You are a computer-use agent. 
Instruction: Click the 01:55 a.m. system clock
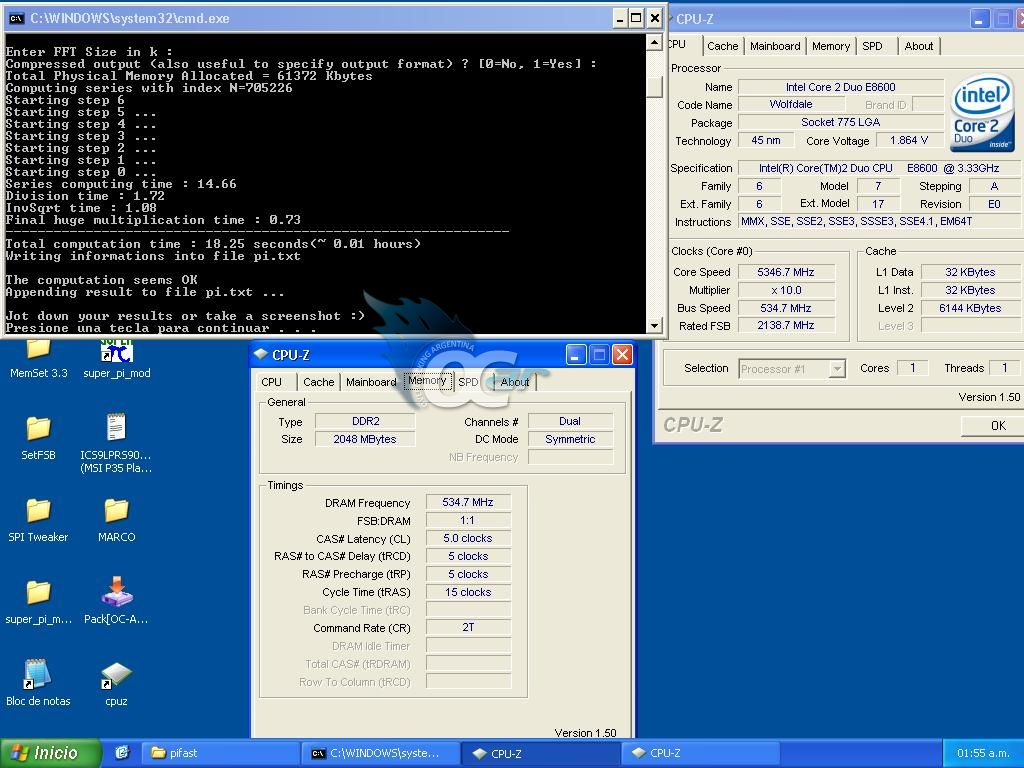click(983, 753)
